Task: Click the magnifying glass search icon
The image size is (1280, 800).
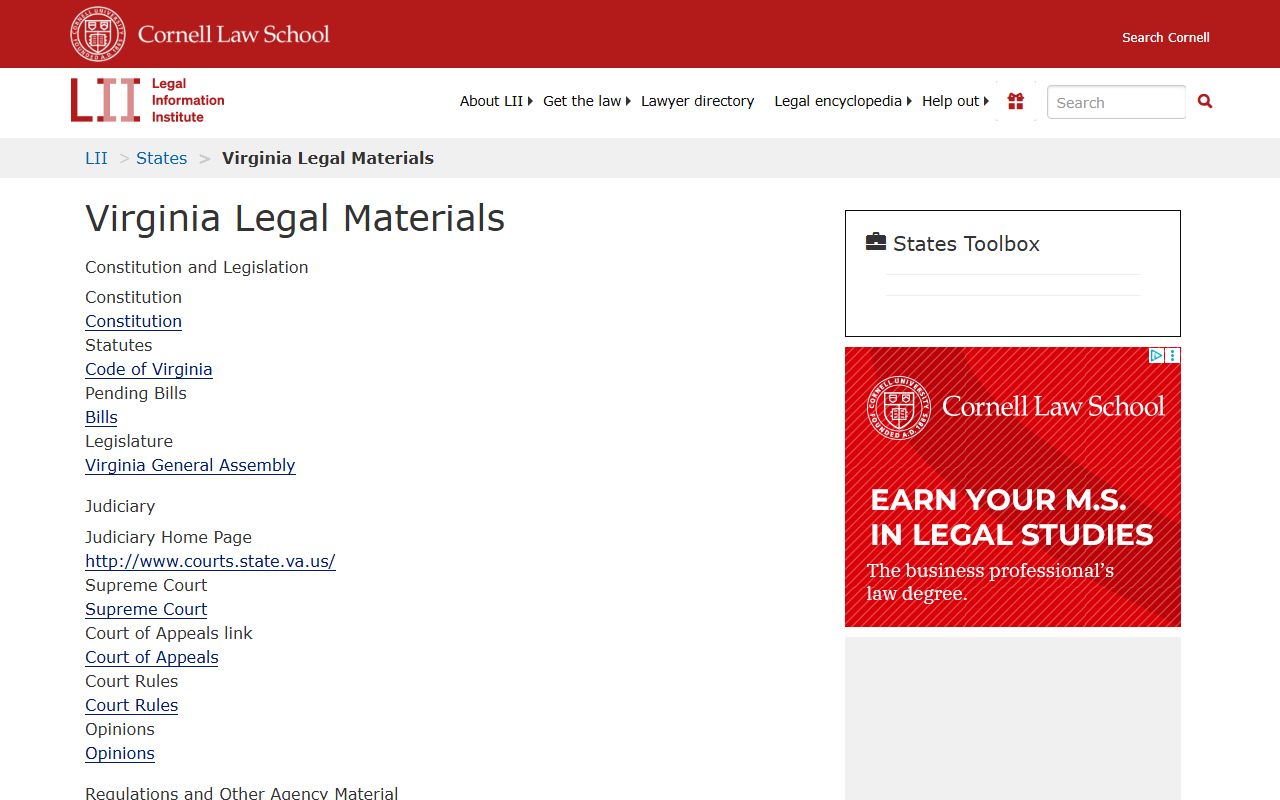Action: [x=1205, y=101]
